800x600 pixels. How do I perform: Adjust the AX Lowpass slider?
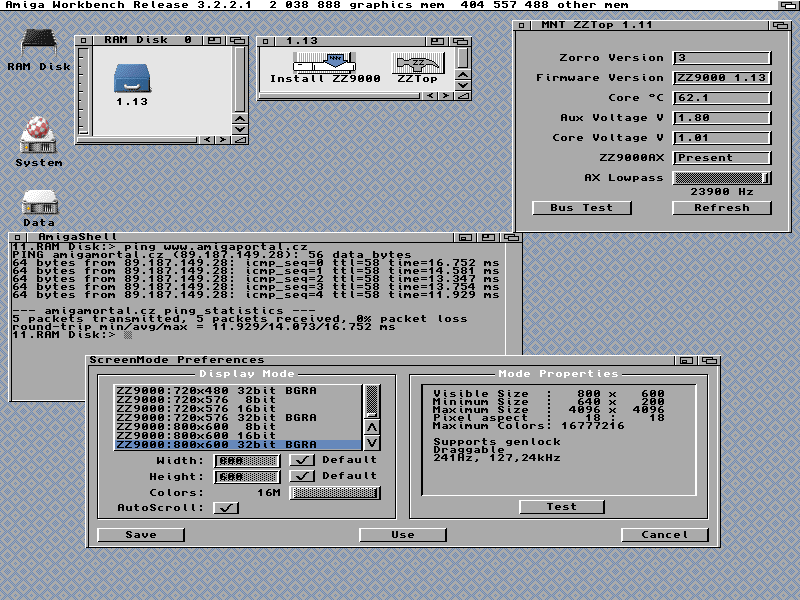722,178
